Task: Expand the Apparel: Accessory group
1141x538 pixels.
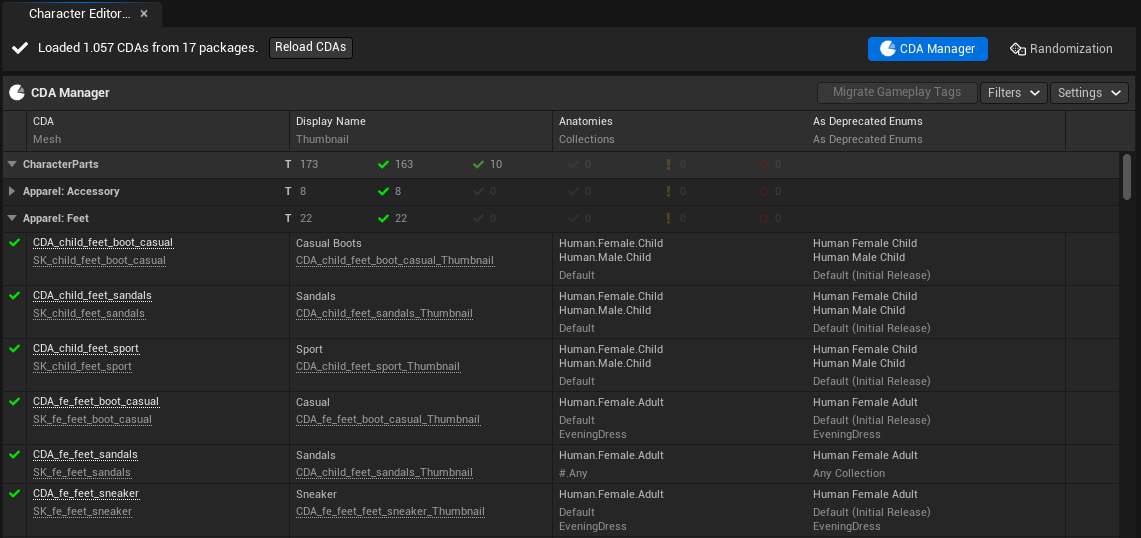Action: click(12, 191)
